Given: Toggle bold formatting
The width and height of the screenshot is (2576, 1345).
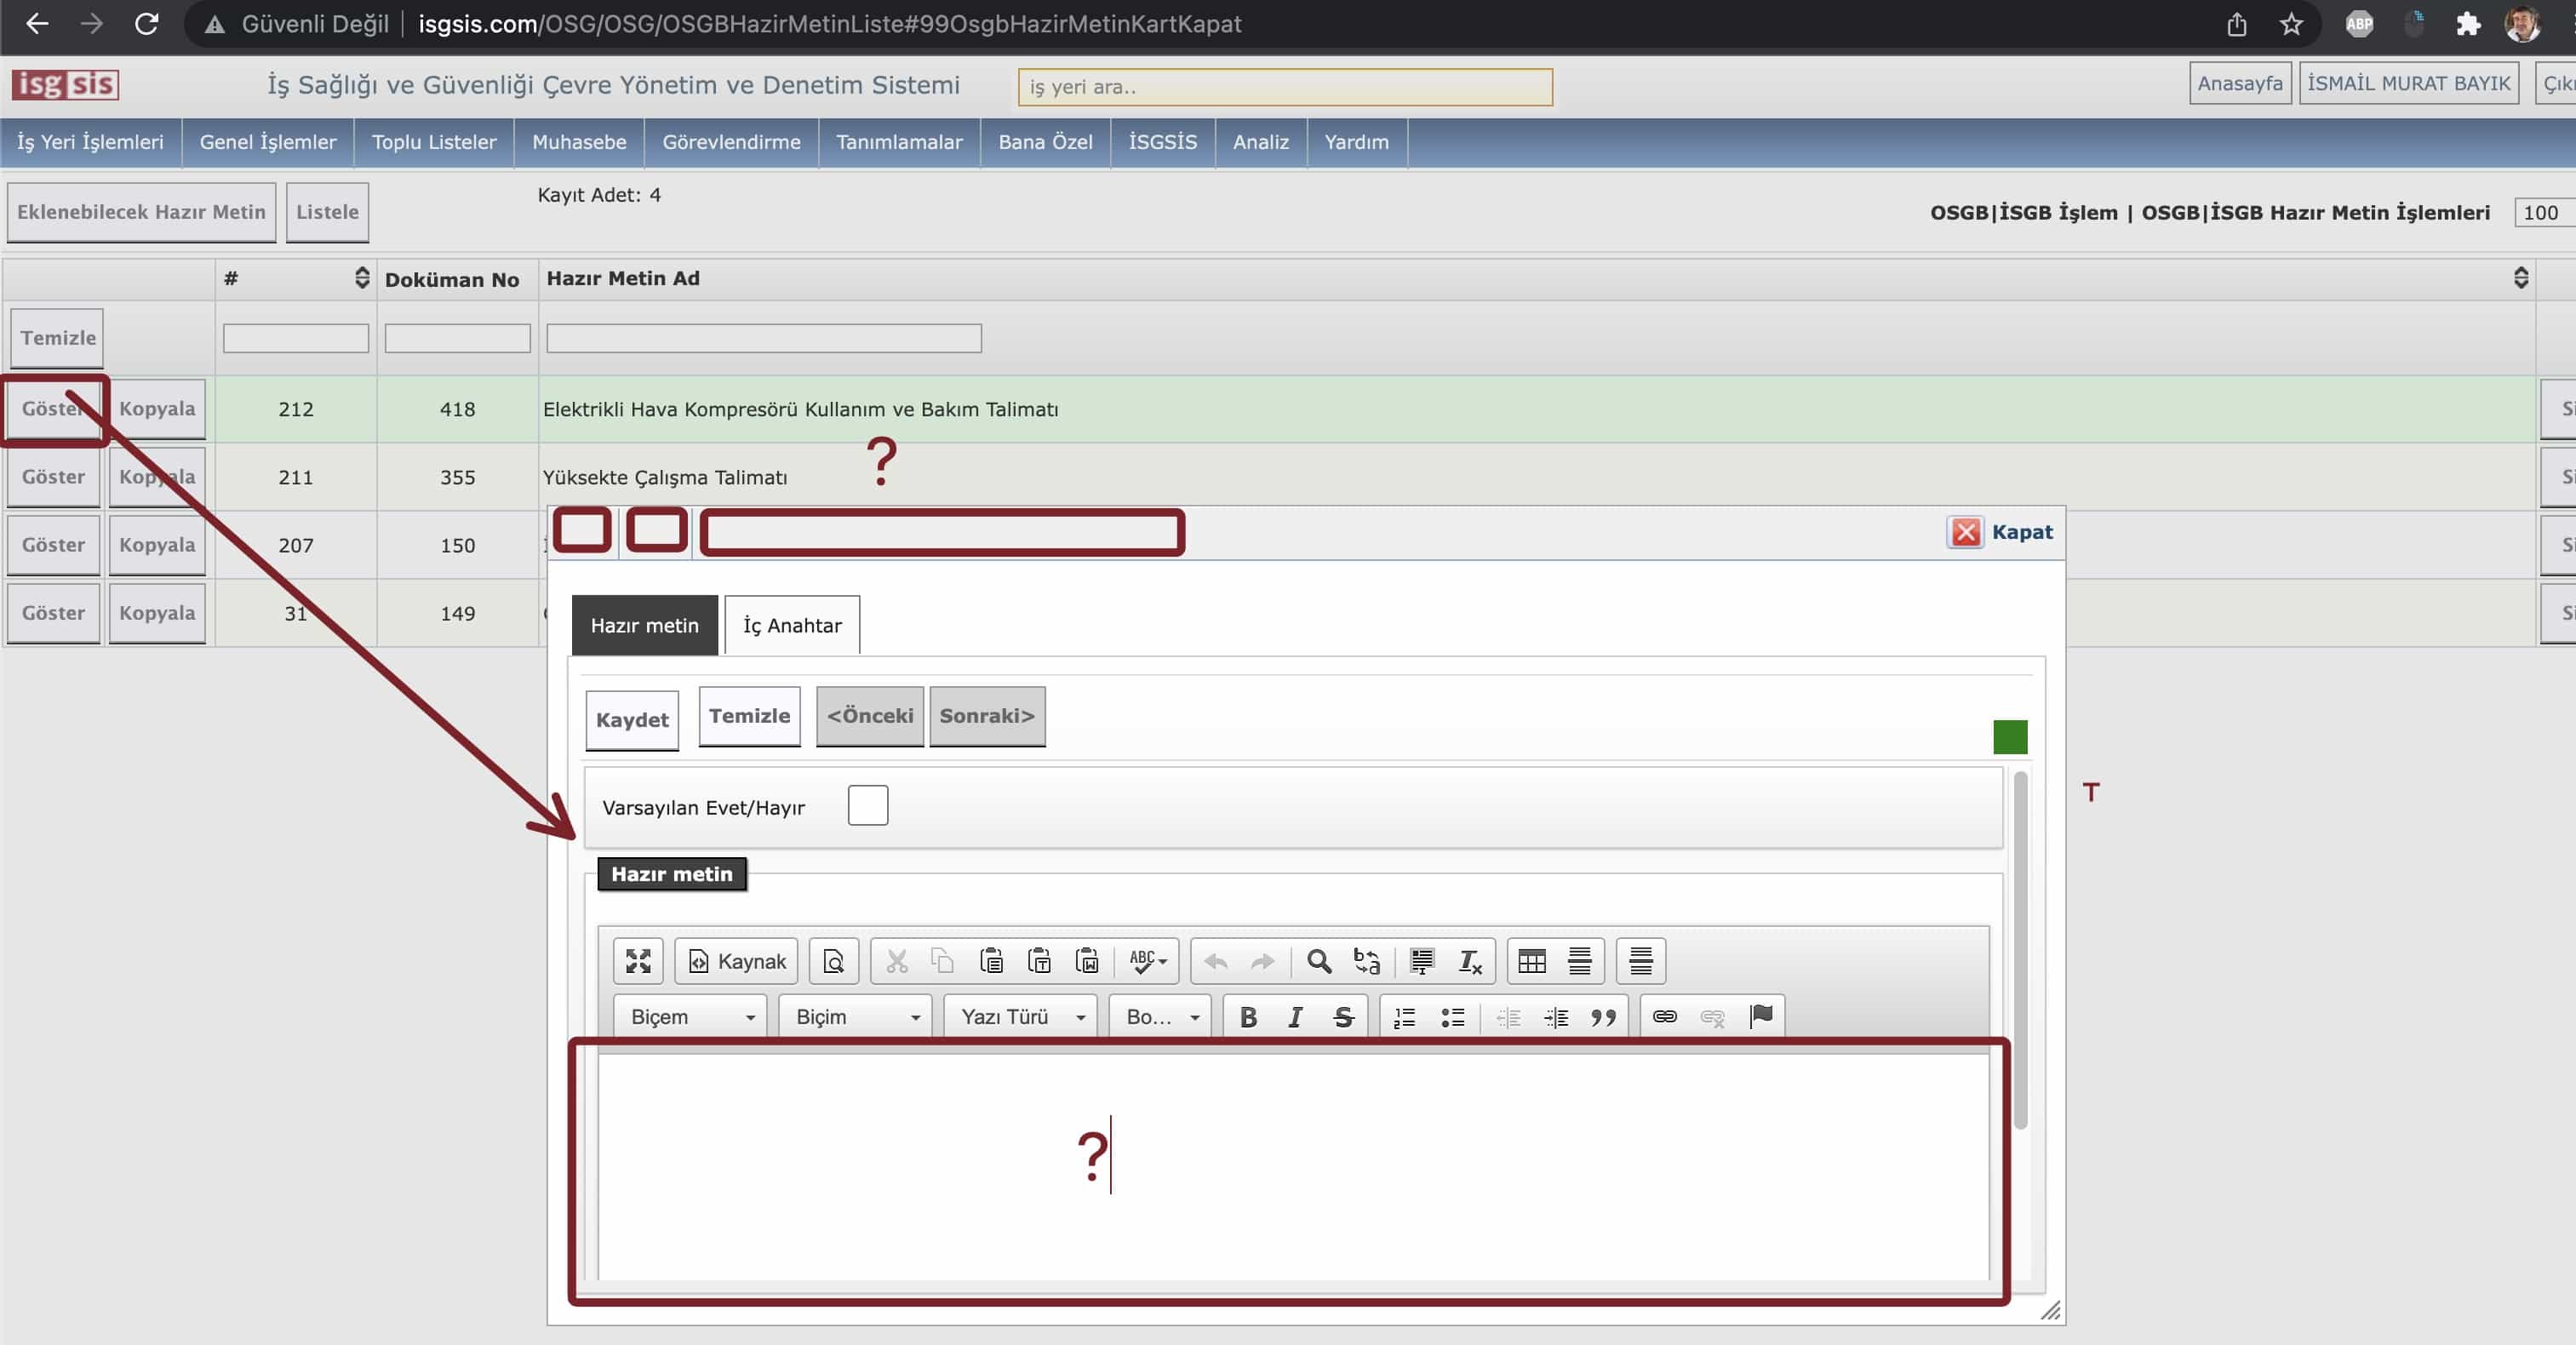Looking at the screenshot, I should 1248,1017.
